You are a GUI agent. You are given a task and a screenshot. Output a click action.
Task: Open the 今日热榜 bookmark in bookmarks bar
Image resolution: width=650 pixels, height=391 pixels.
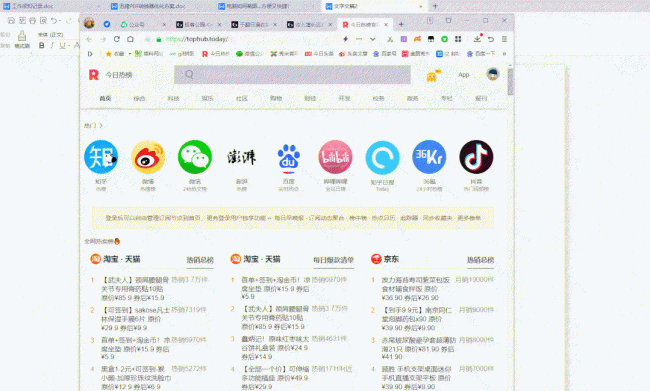pyautogui.click(x=216, y=54)
